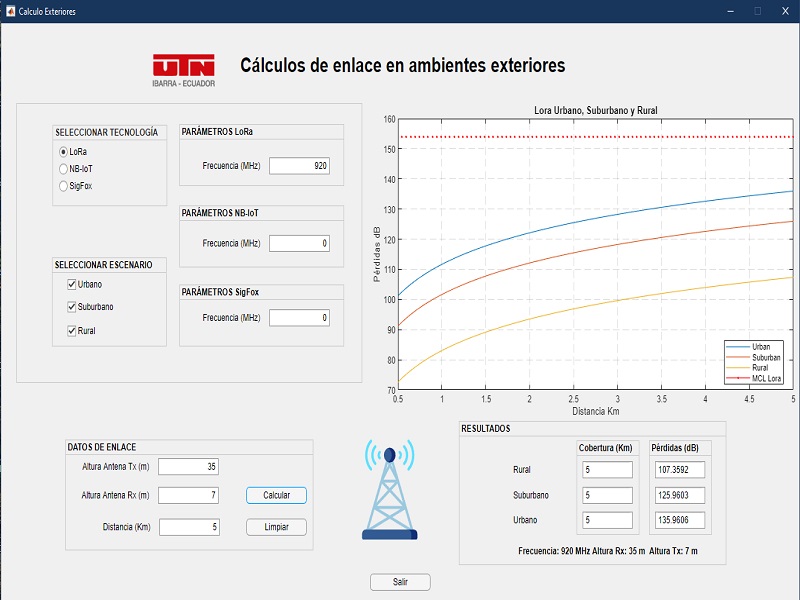Click the "SELECCIONAR TECNOLOGÍA" panel title
This screenshot has height=600, width=800.
107,133
